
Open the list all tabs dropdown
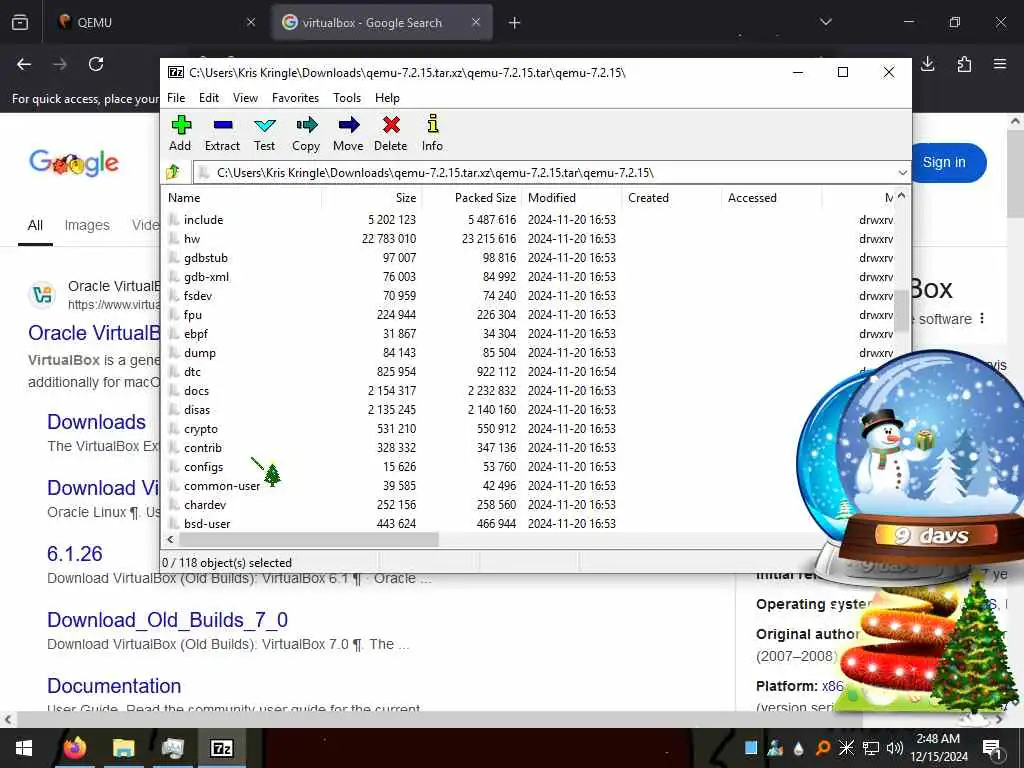(826, 22)
